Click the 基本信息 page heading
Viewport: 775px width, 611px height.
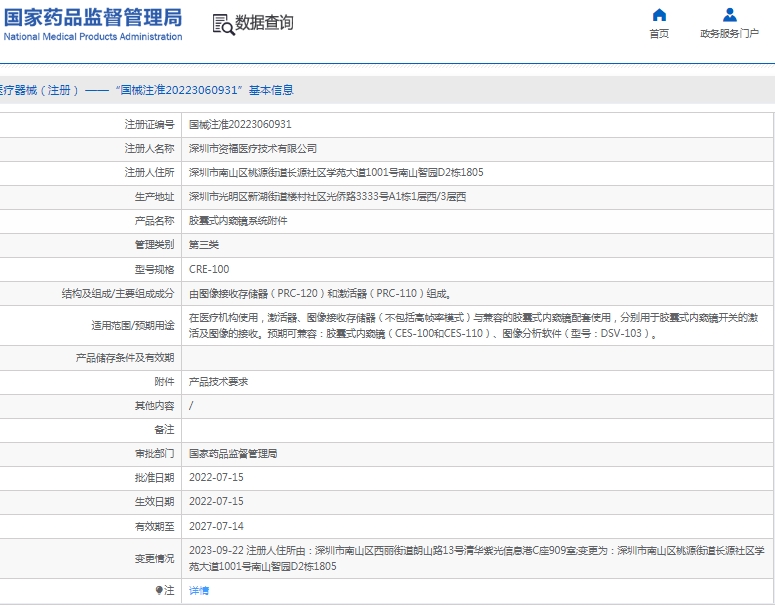point(271,90)
